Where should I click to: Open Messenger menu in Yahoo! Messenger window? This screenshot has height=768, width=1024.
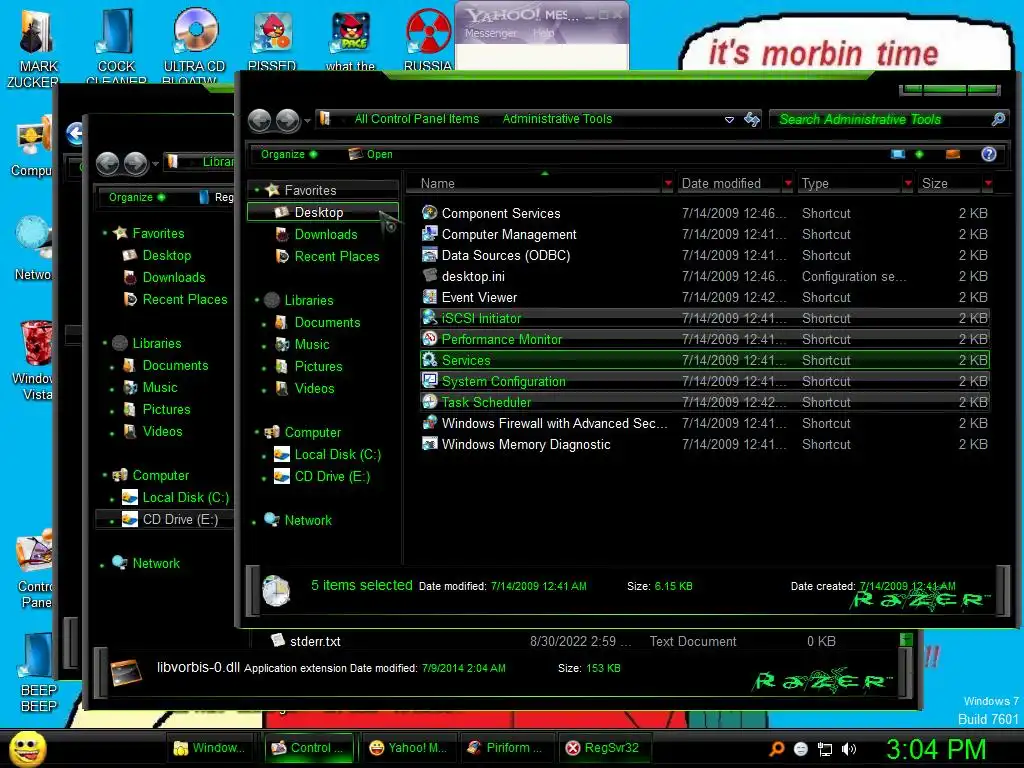[x=490, y=33]
